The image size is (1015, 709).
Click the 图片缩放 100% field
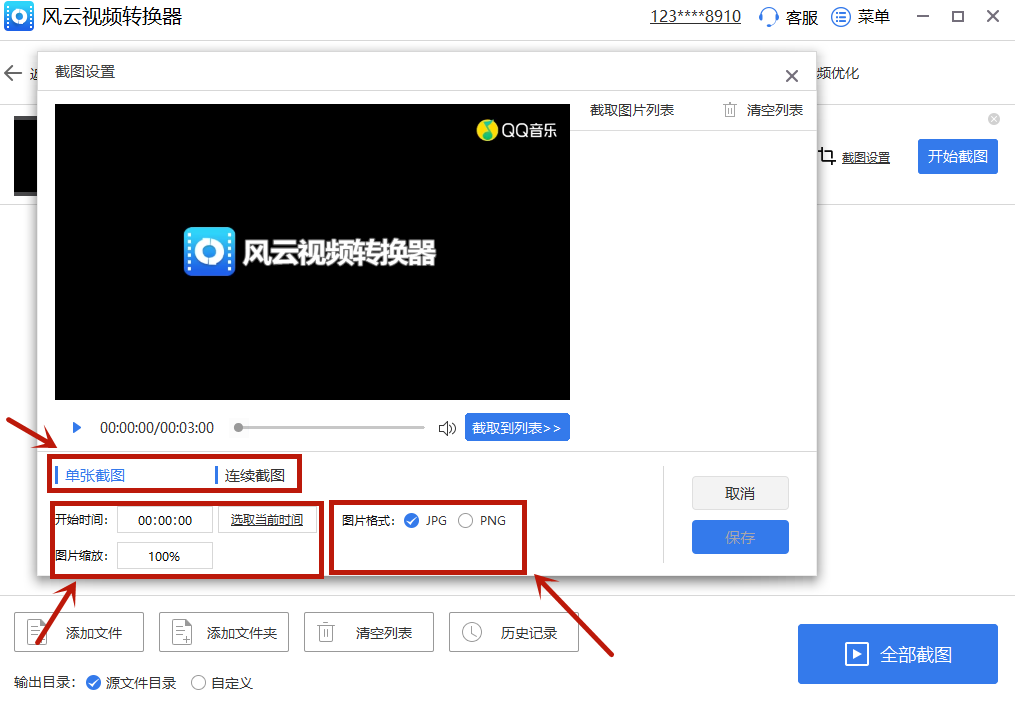(x=165, y=556)
